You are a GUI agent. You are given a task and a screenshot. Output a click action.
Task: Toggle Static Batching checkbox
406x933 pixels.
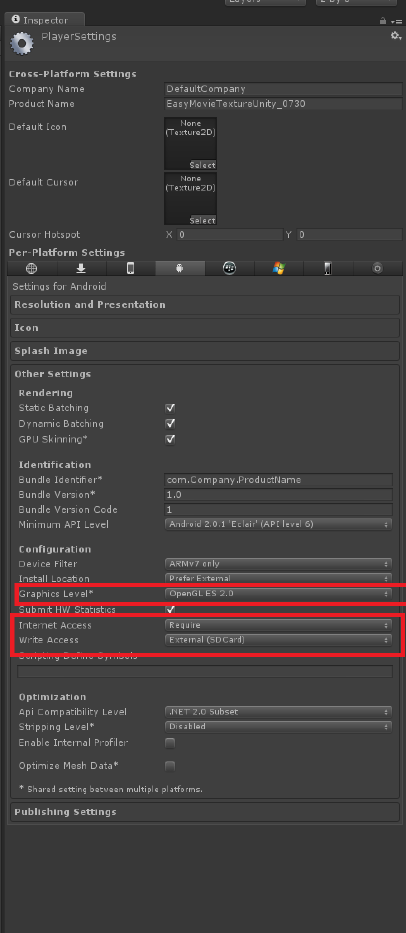(170, 408)
